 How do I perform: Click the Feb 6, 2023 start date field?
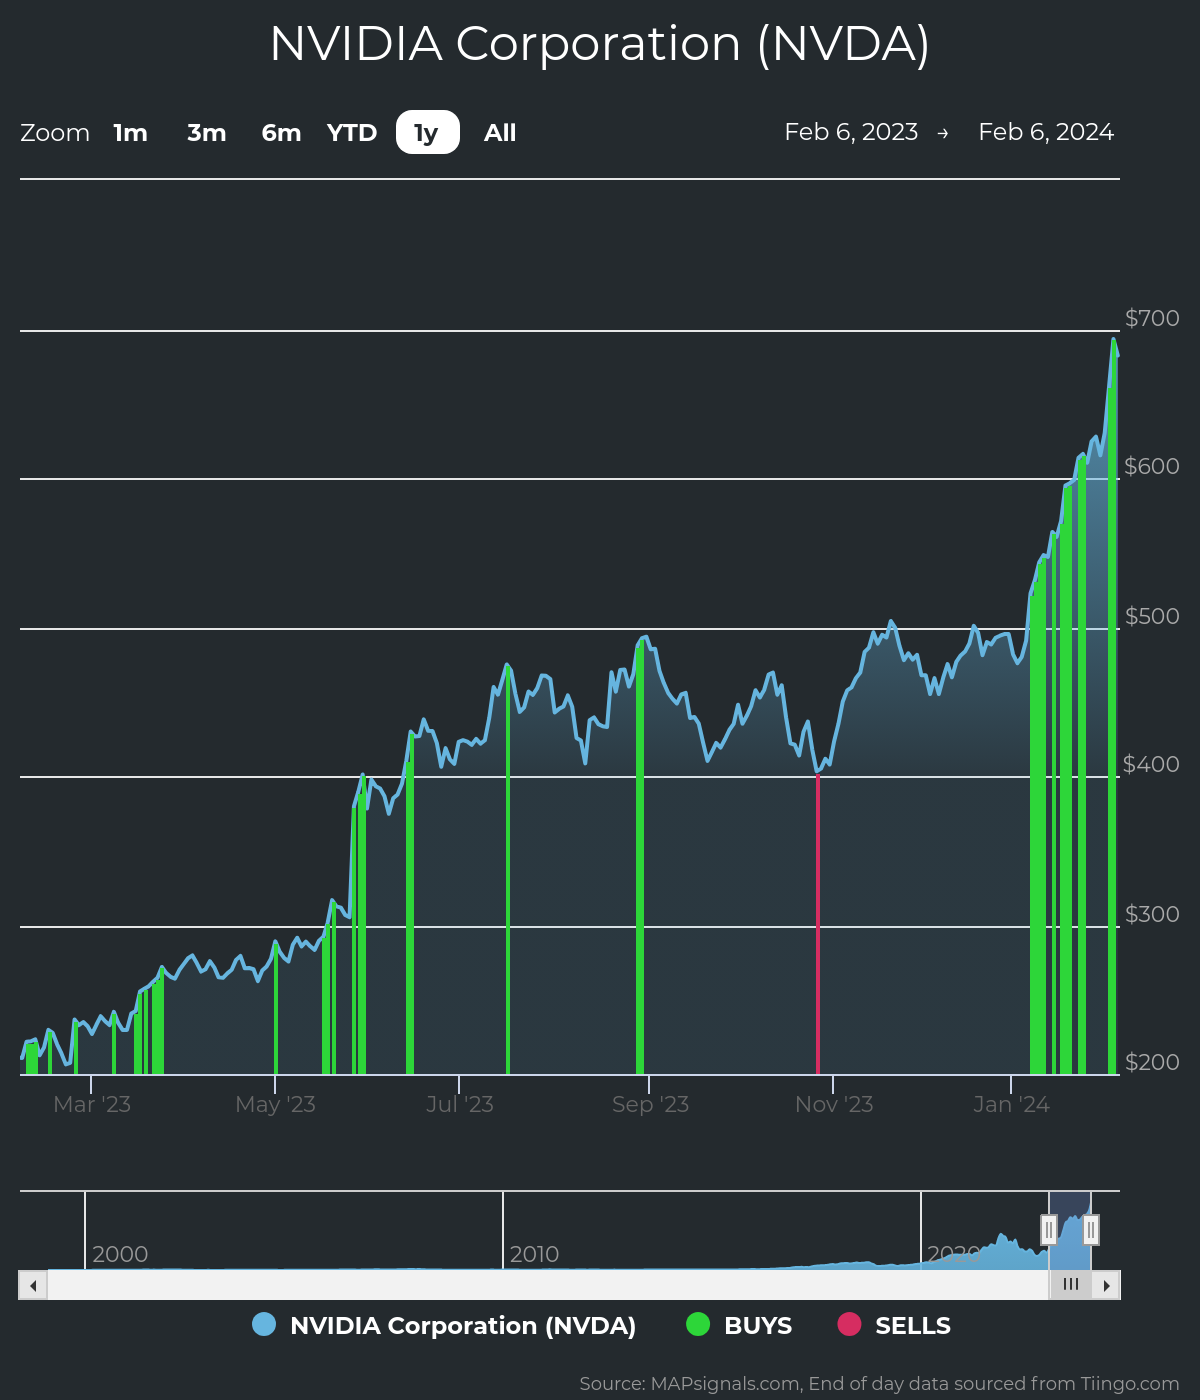pyautogui.click(x=853, y=131)
